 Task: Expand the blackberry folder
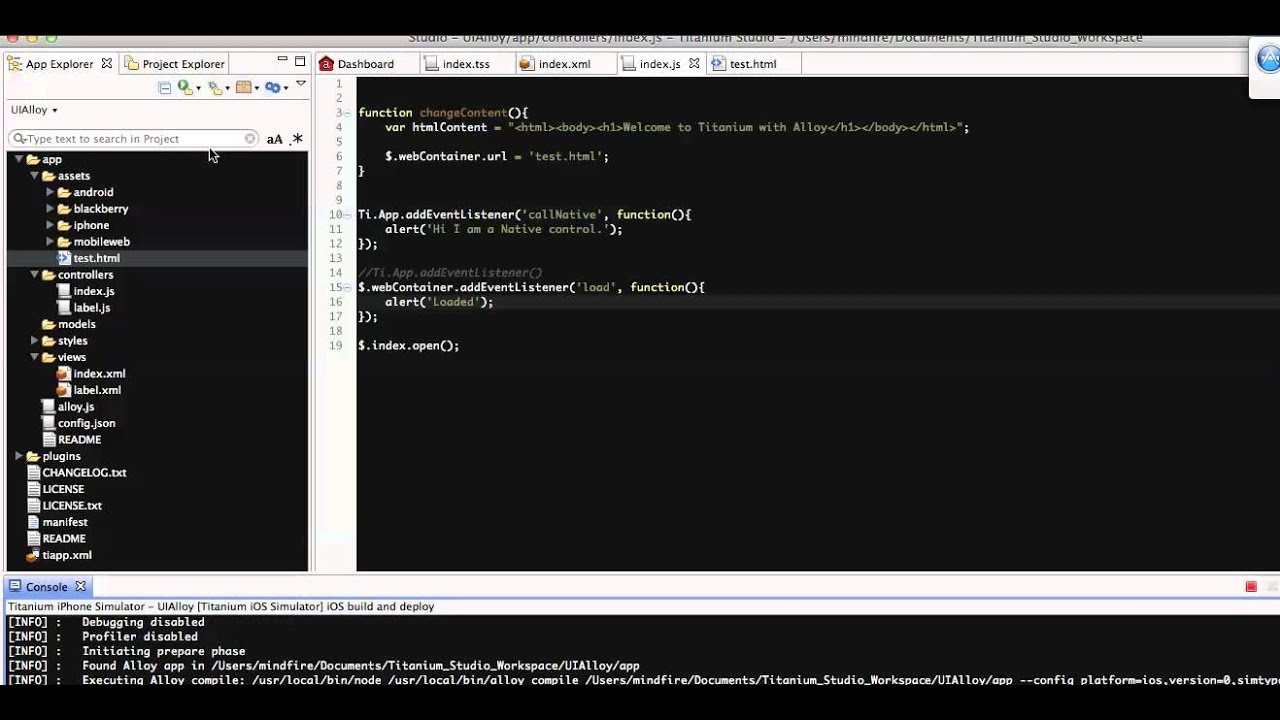(50, 208)
